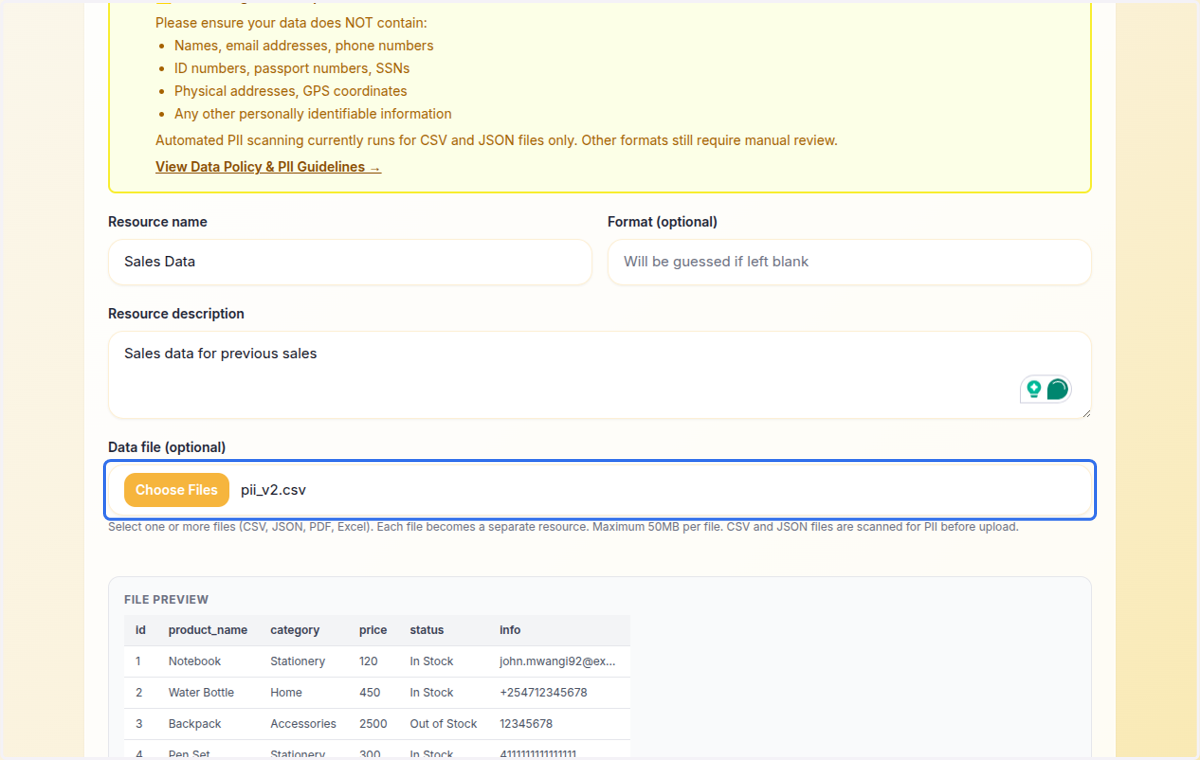The image size is (1200, 760).
Task: Select the status column header
Action: tap(427, 630)
